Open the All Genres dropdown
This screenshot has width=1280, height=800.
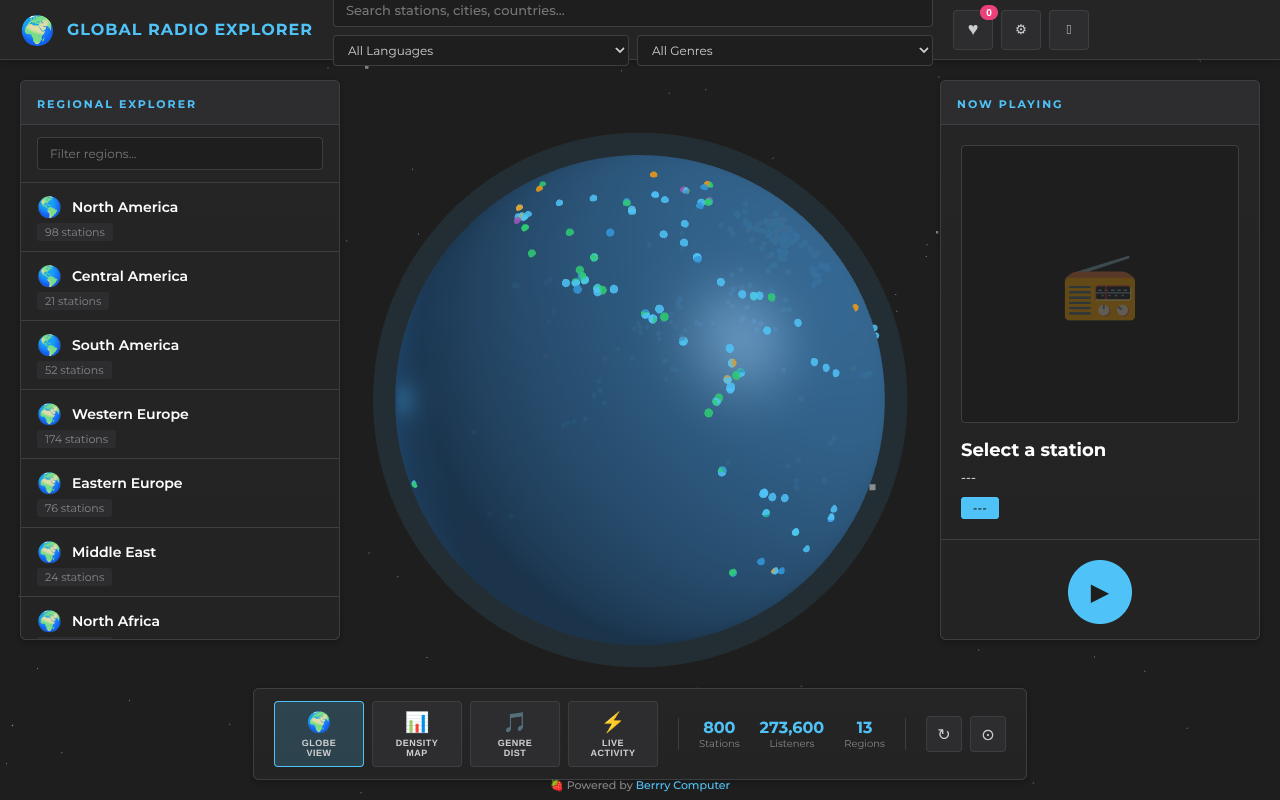point(784,51)
